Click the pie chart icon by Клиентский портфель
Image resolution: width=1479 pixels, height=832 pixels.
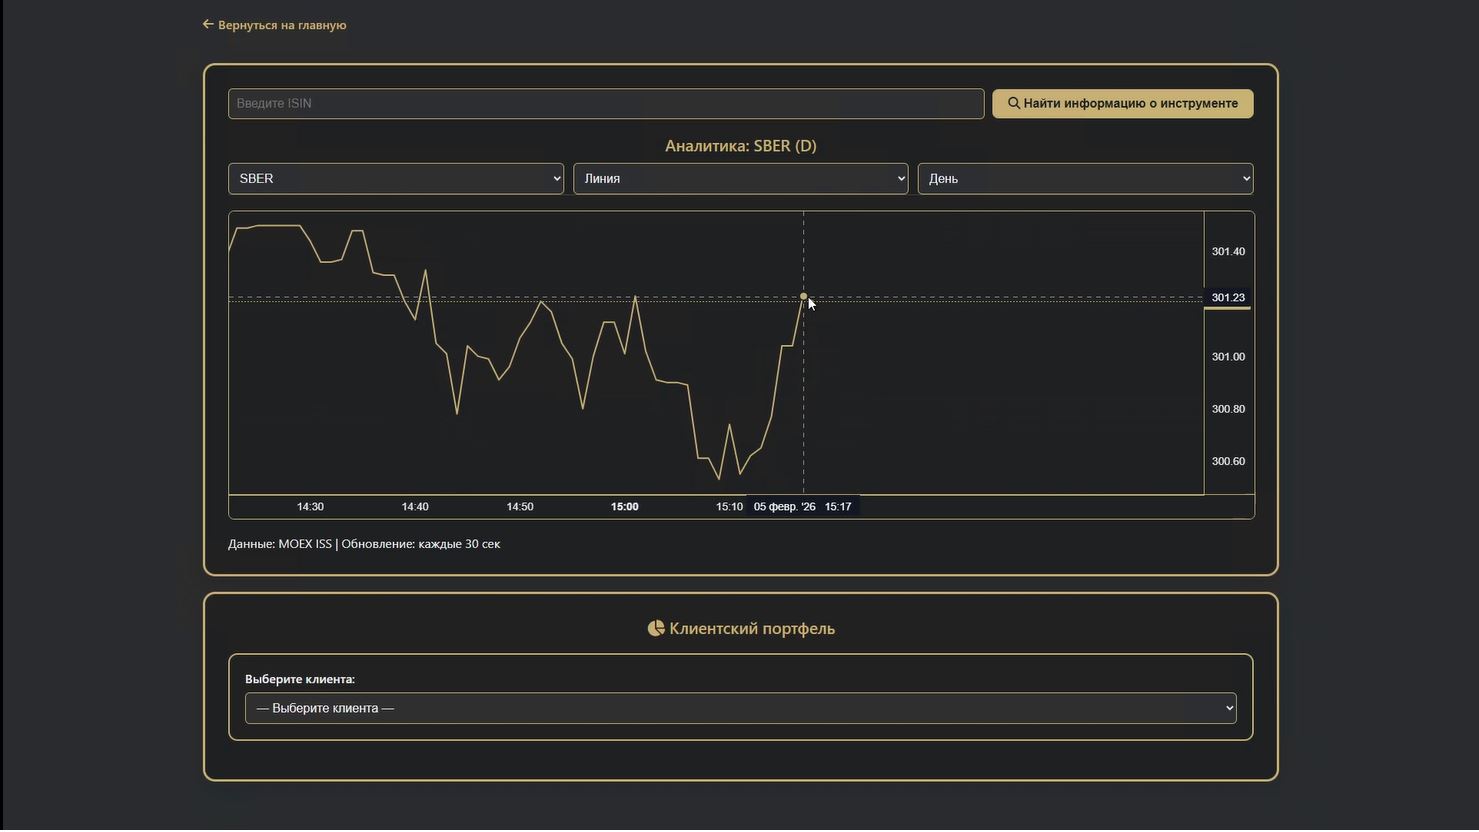point(656,628)
